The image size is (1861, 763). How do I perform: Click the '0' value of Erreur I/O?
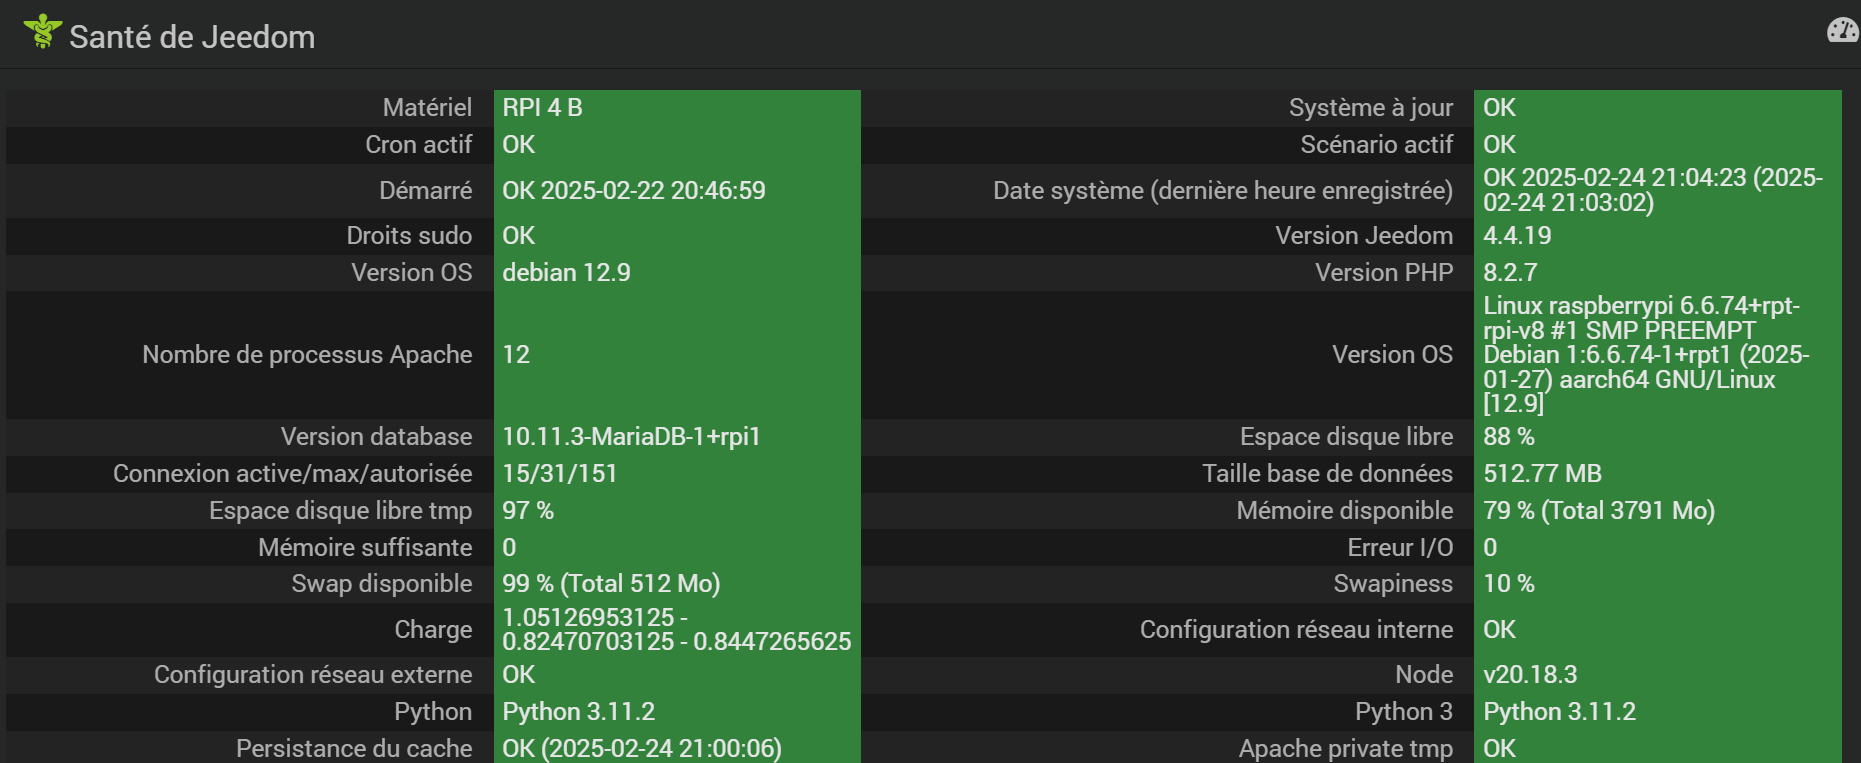(1490, 547)
